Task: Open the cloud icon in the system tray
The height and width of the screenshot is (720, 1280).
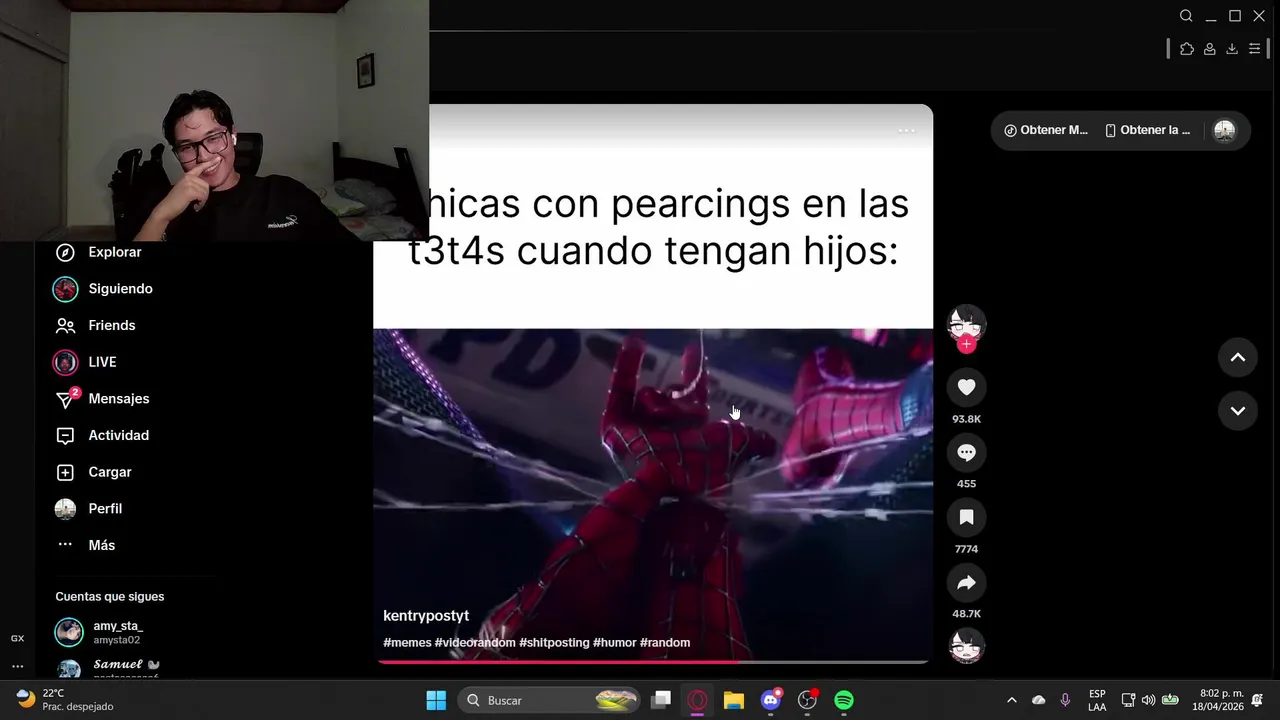Action: pos(1038,700)
